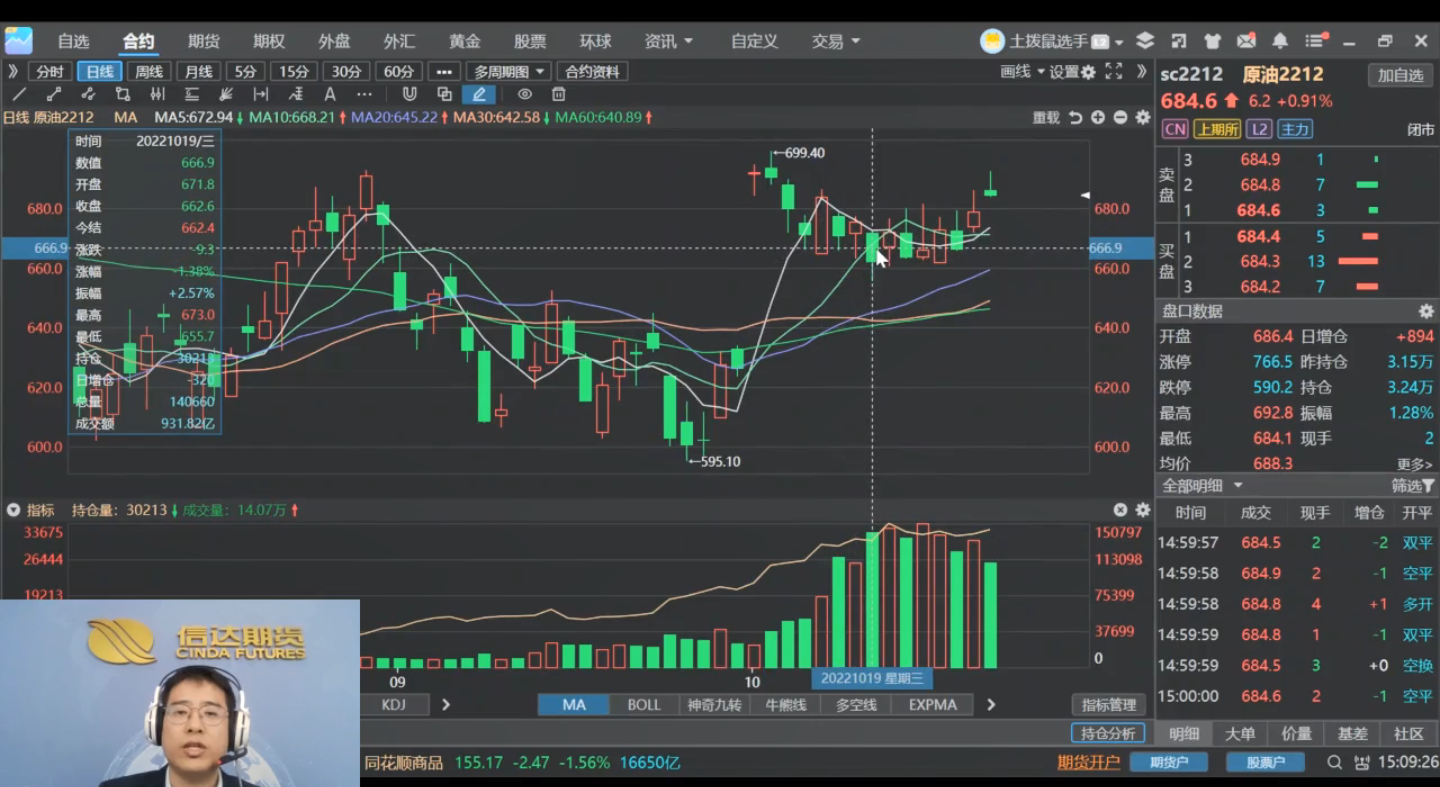Select the text annotation tool
The image size is (1440, 787).
point(330,94)
